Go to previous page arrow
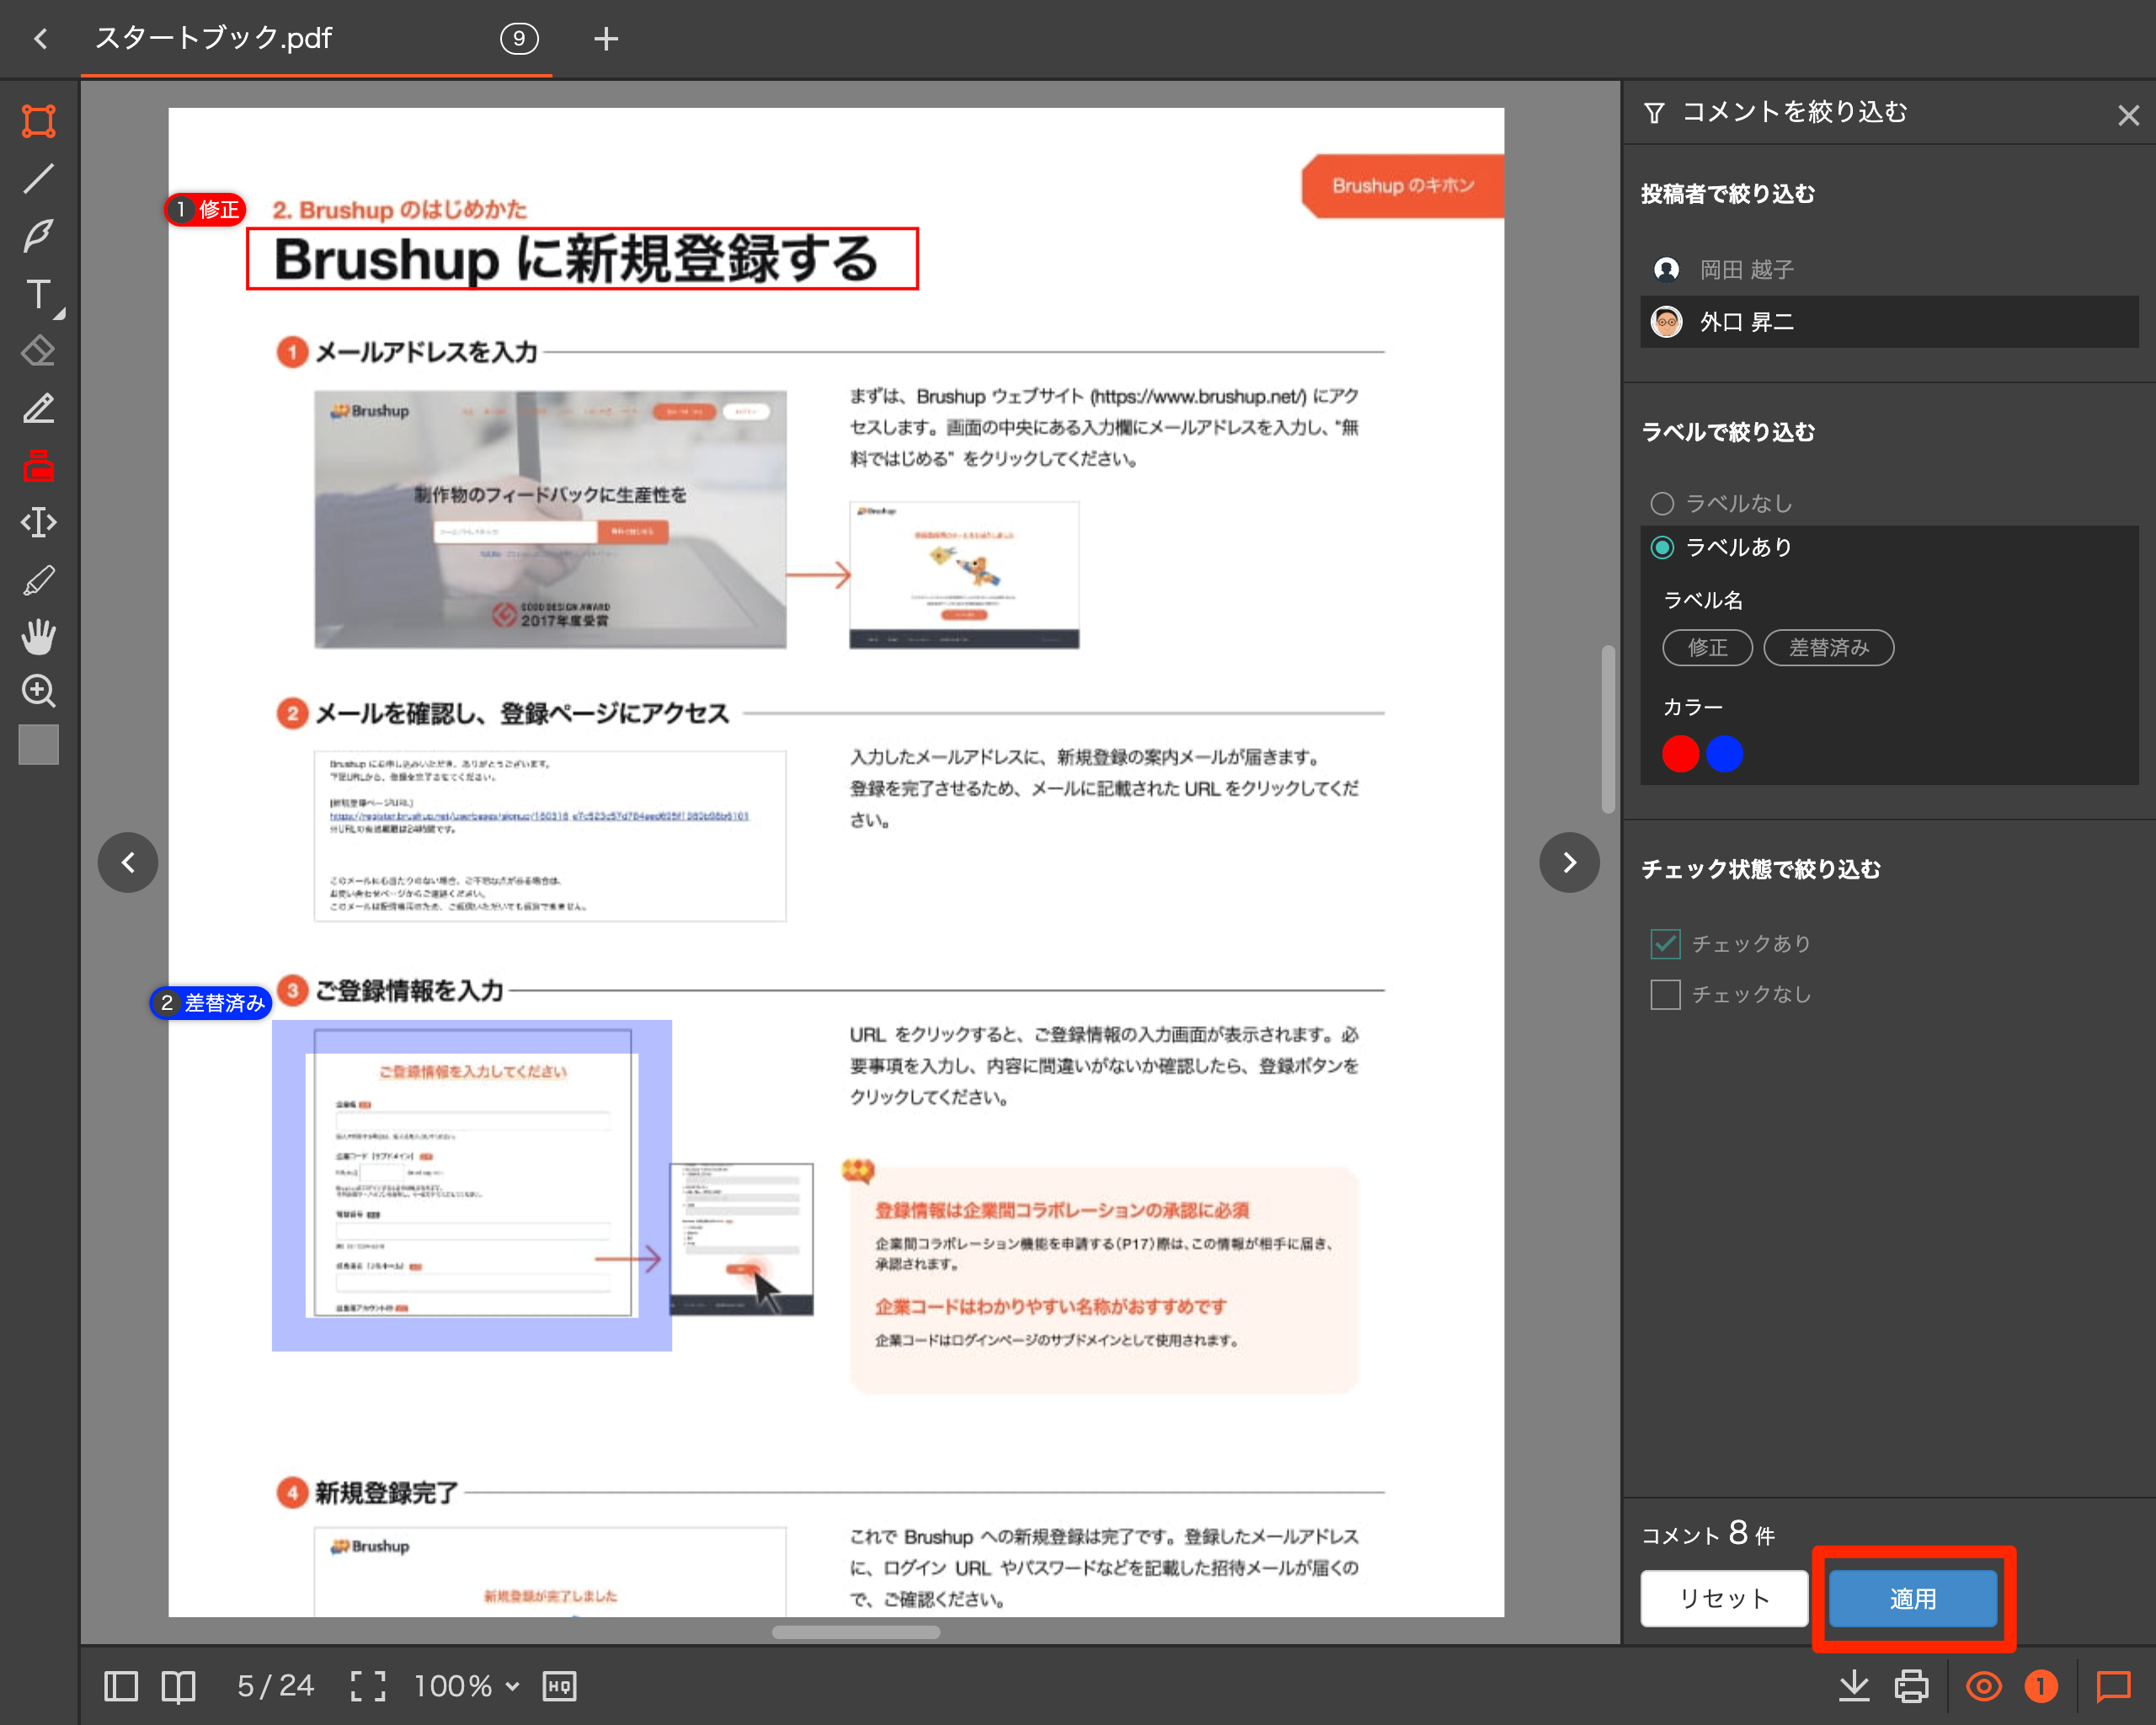The height and width of the screenshot is (1725, 2156). pyautogui.click(x=128, y=862)
